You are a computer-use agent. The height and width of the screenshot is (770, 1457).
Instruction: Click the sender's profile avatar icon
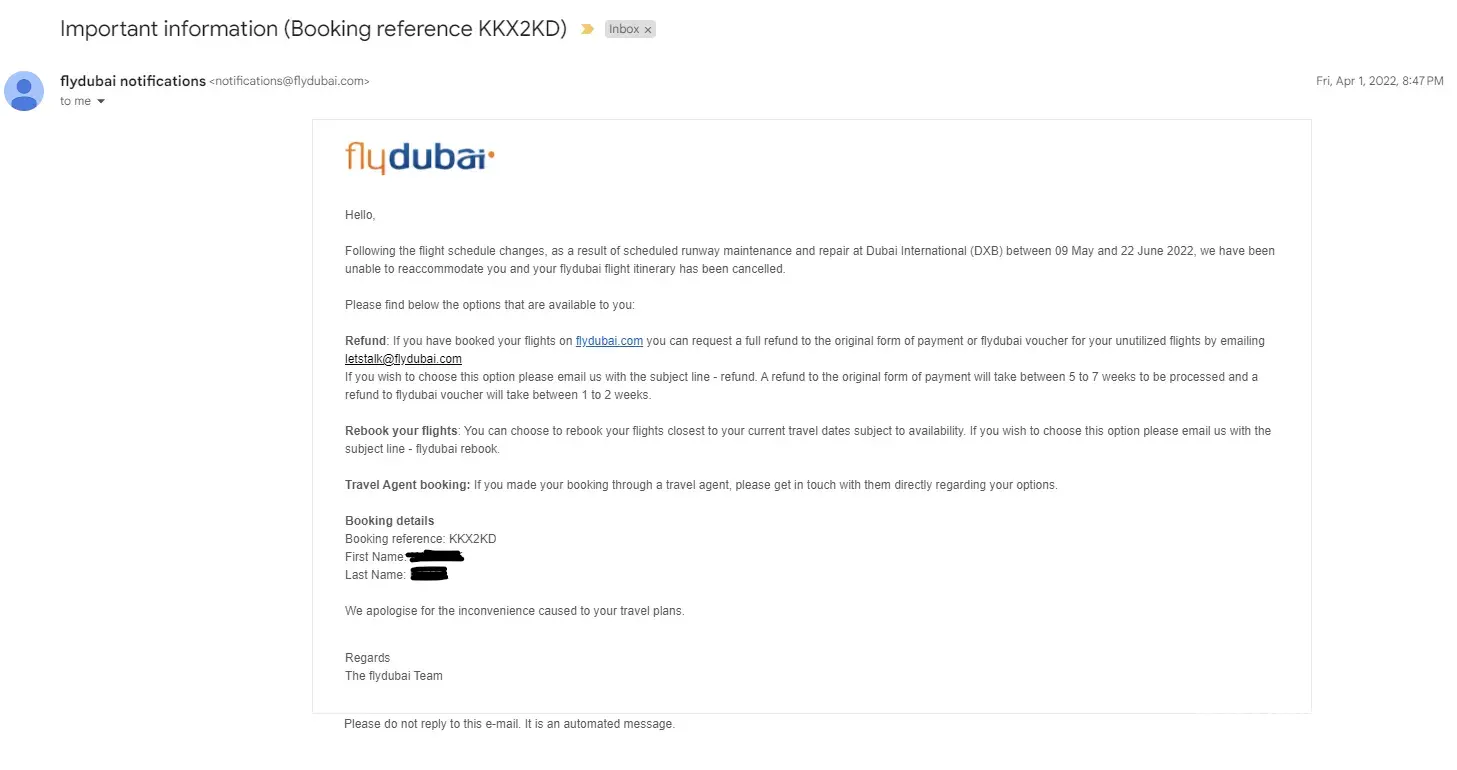pyautogui.click(x=24, y=91)
